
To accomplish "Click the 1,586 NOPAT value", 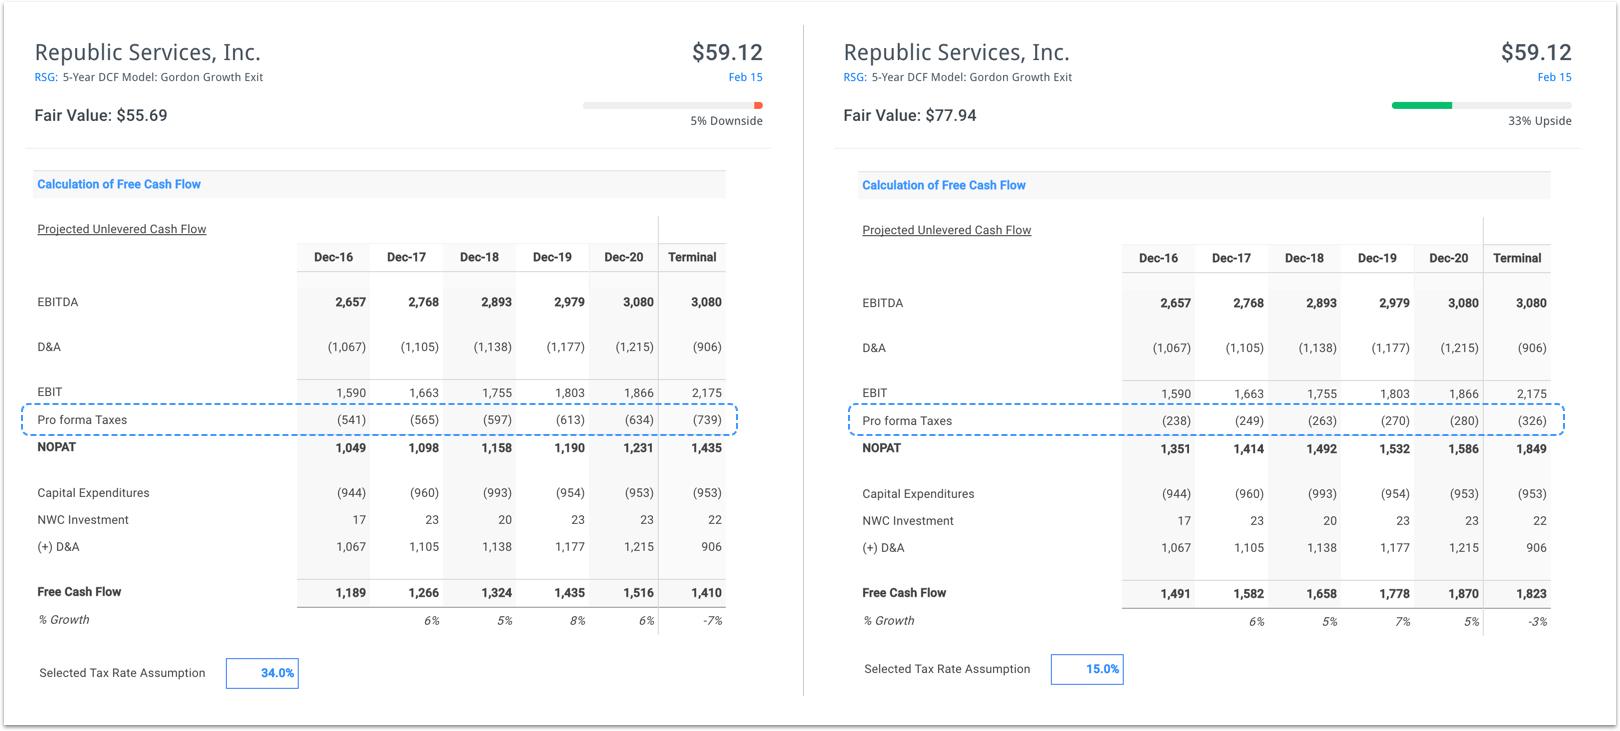I will (x=1463, y=449).
